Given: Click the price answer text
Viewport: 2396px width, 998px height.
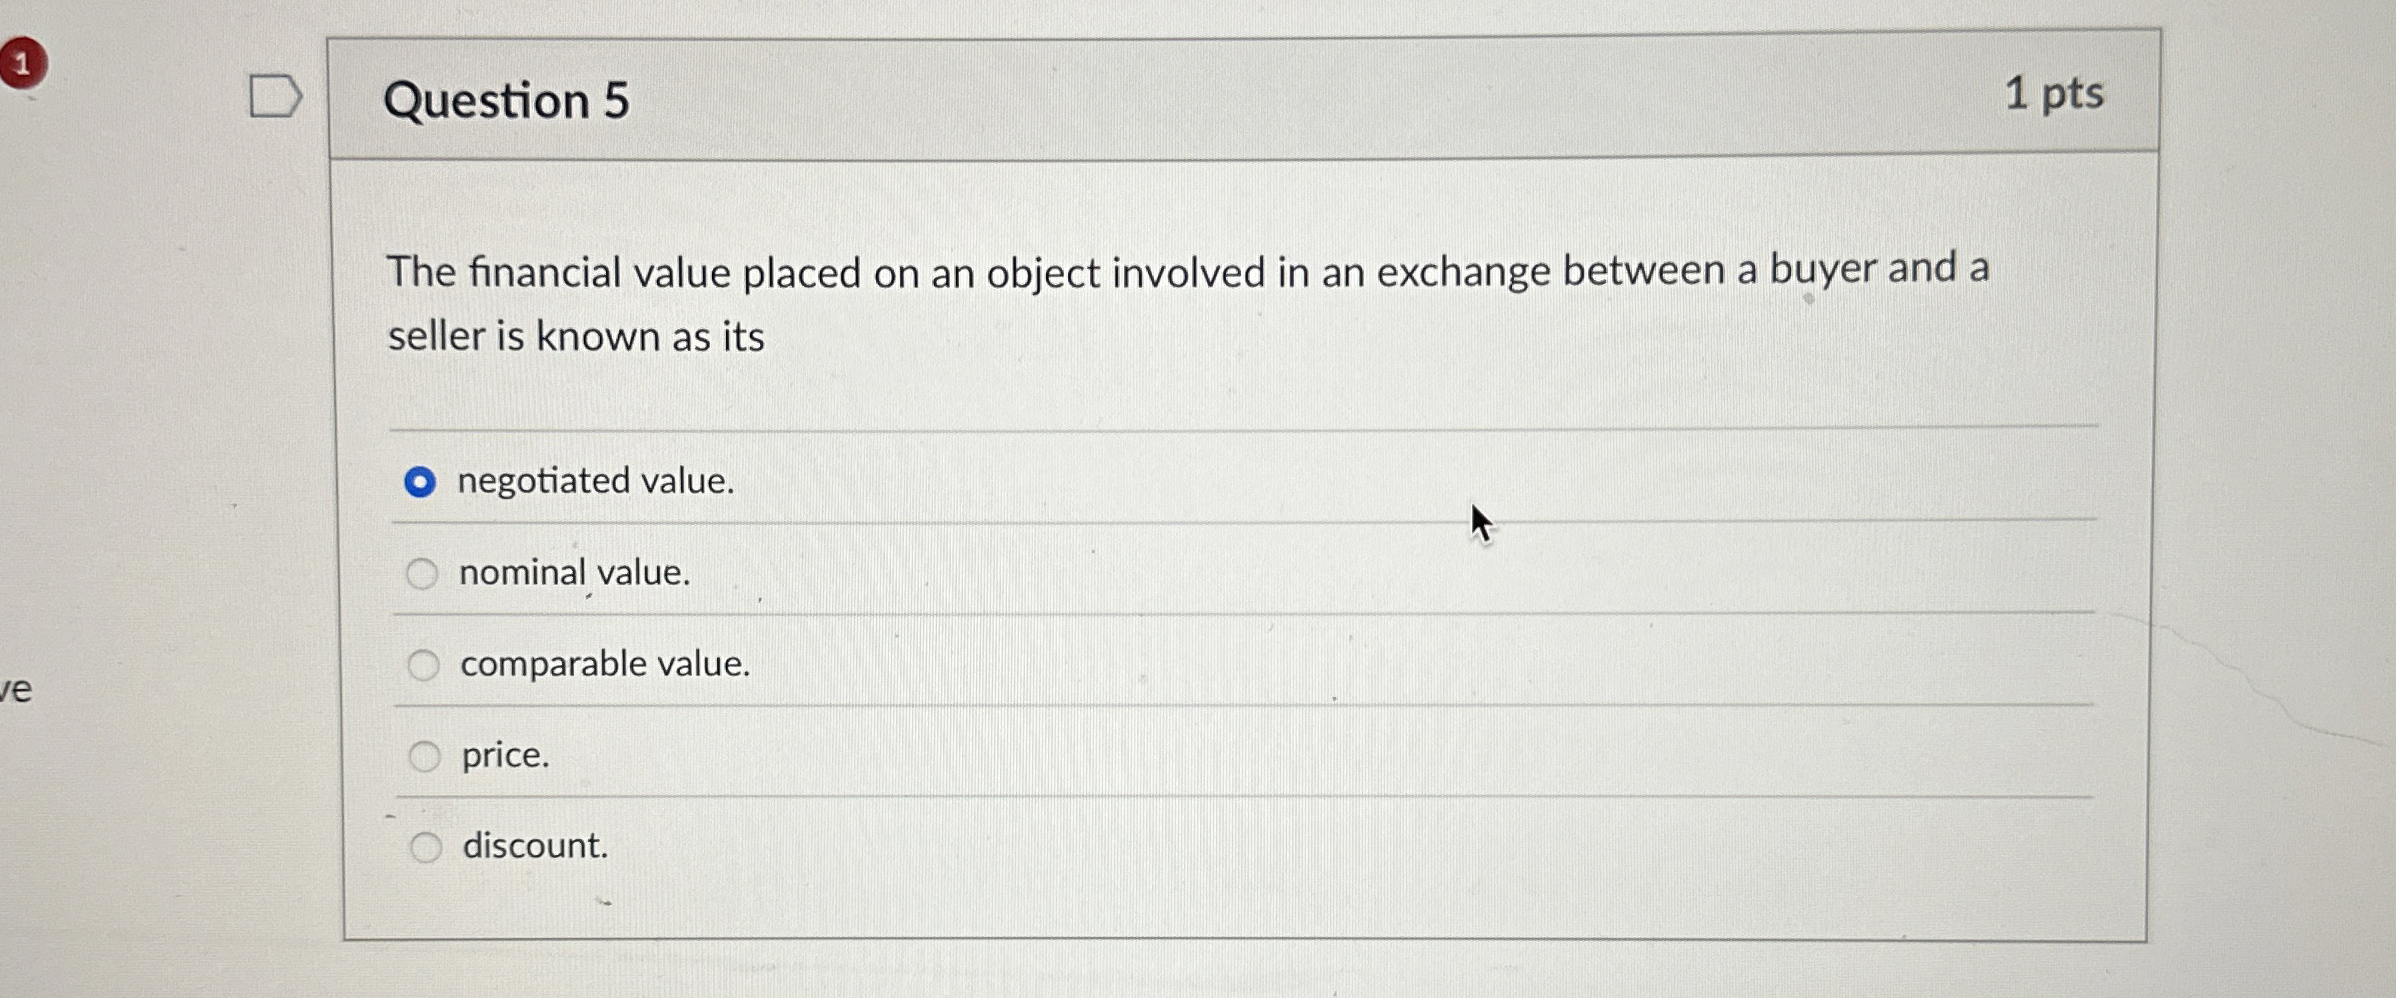Looking at the screenshot, I should pyautogui.click(x=503, y=755).
